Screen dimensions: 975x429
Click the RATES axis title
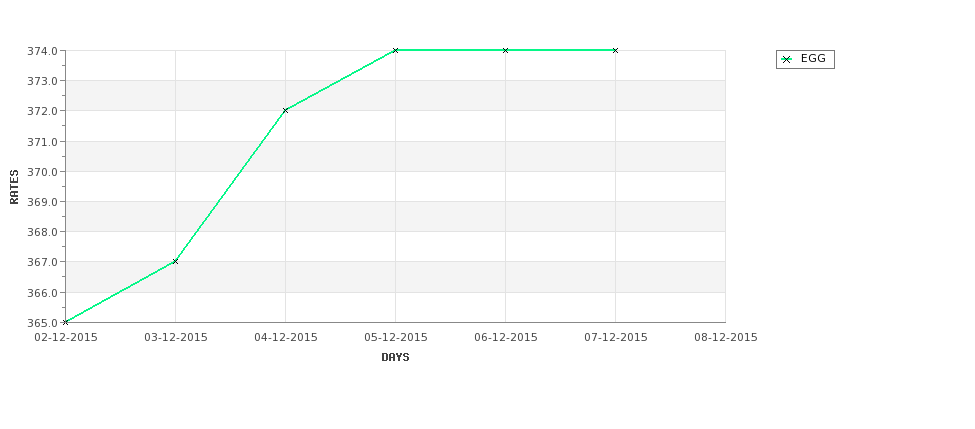click(x=14, y=187)
